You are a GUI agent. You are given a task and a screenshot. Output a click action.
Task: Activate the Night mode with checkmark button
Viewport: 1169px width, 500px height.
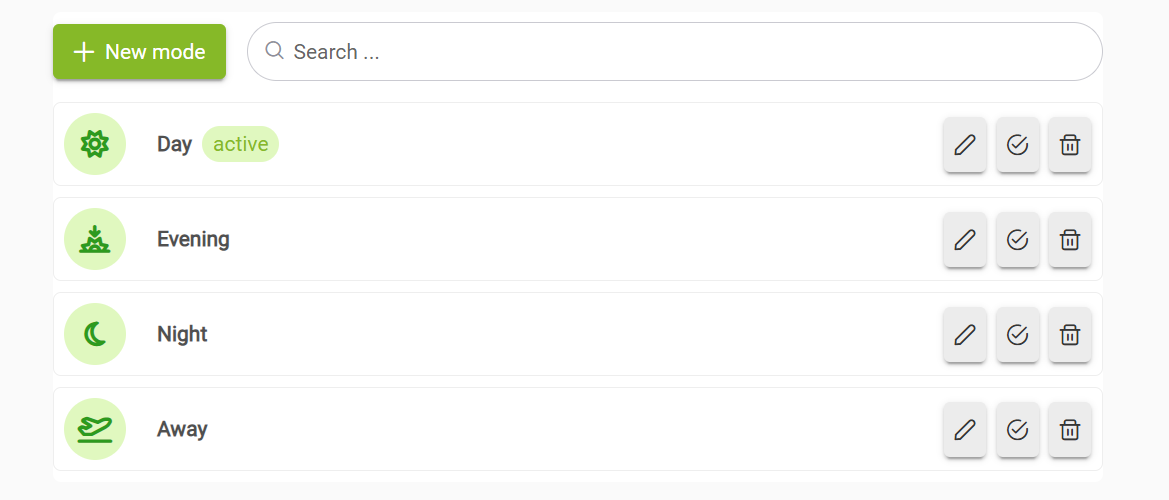[x=1017, y=335]
